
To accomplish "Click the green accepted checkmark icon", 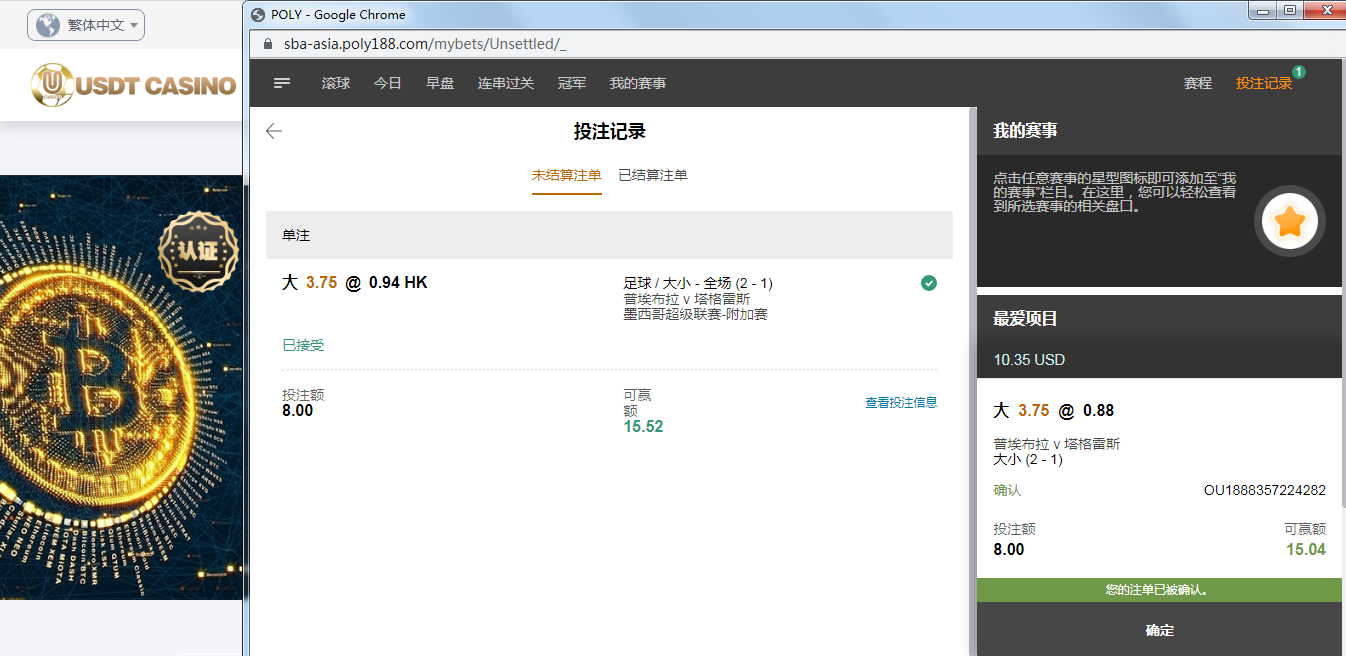I will tap(929, 283).
